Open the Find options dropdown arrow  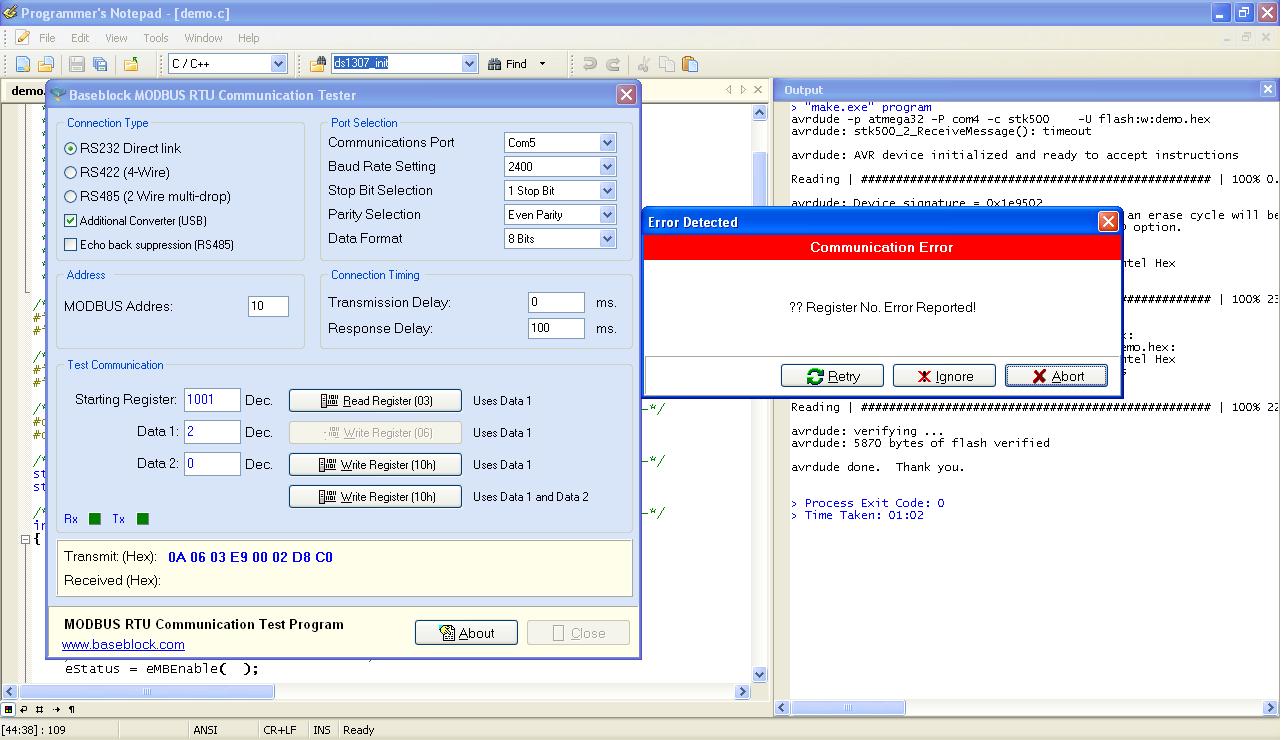click(x=543, y=64)
